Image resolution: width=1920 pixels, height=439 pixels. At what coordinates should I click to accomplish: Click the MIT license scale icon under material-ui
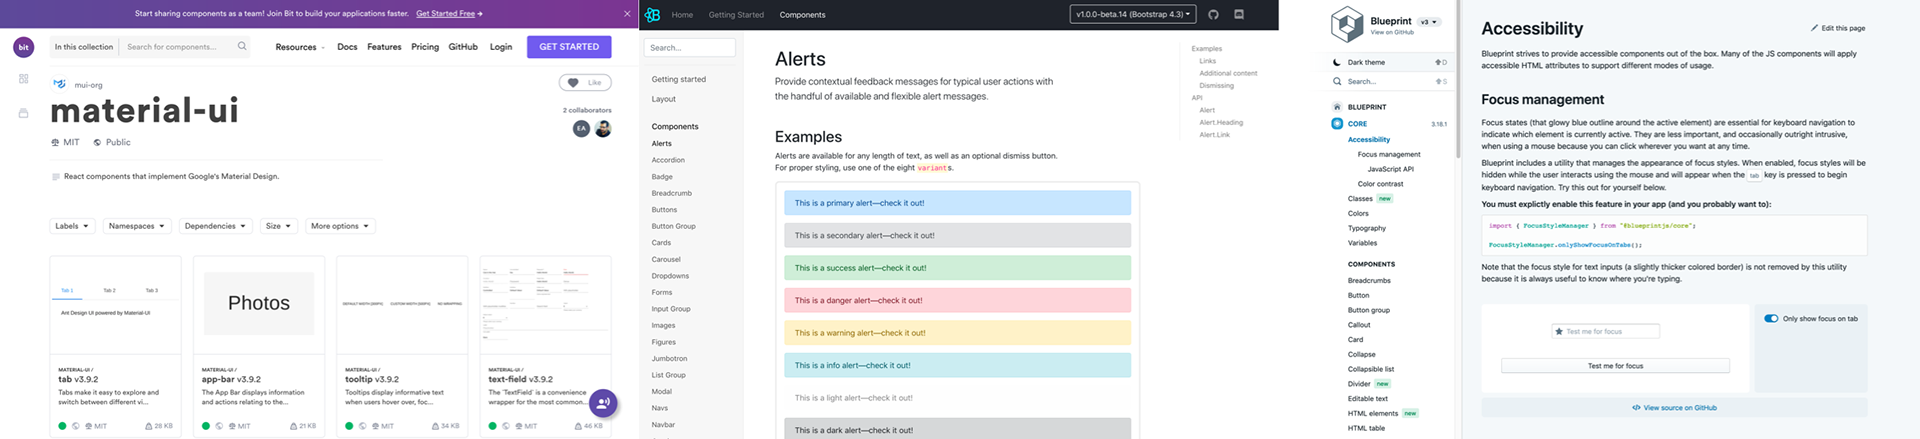pyautogui.click(x=55, y=142)
